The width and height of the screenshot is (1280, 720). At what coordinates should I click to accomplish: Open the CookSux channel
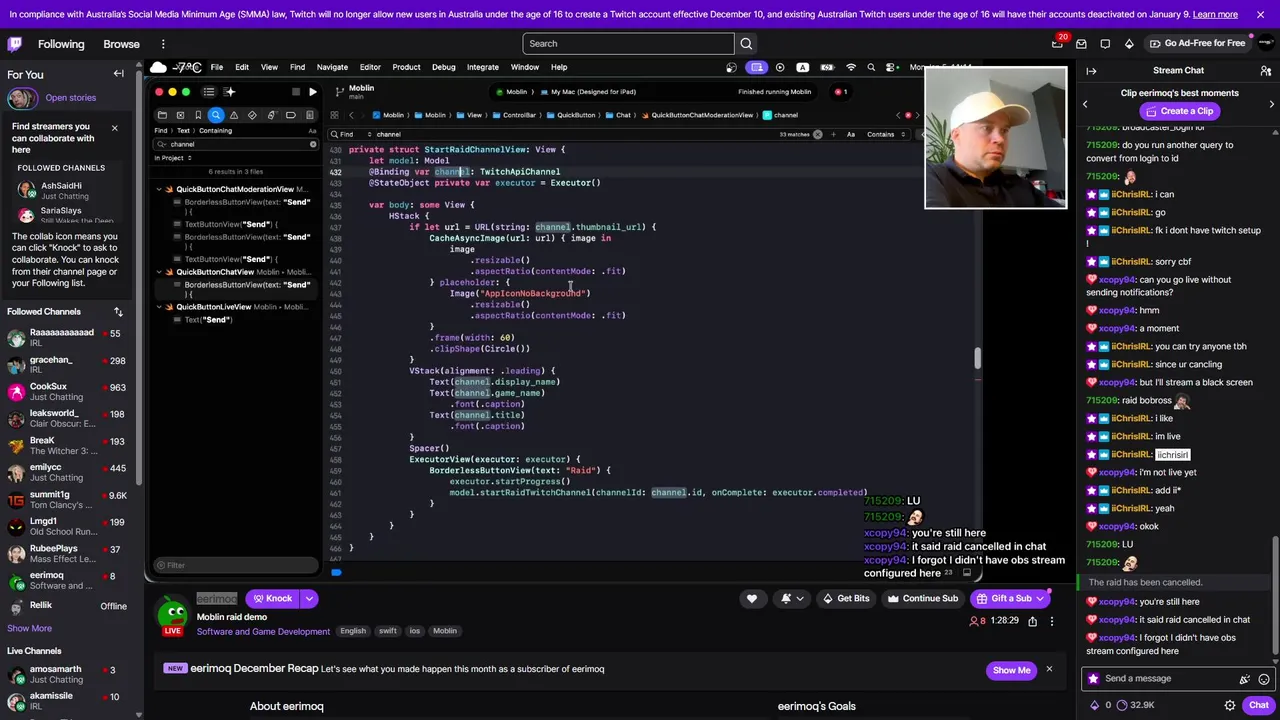pos(69,392)
